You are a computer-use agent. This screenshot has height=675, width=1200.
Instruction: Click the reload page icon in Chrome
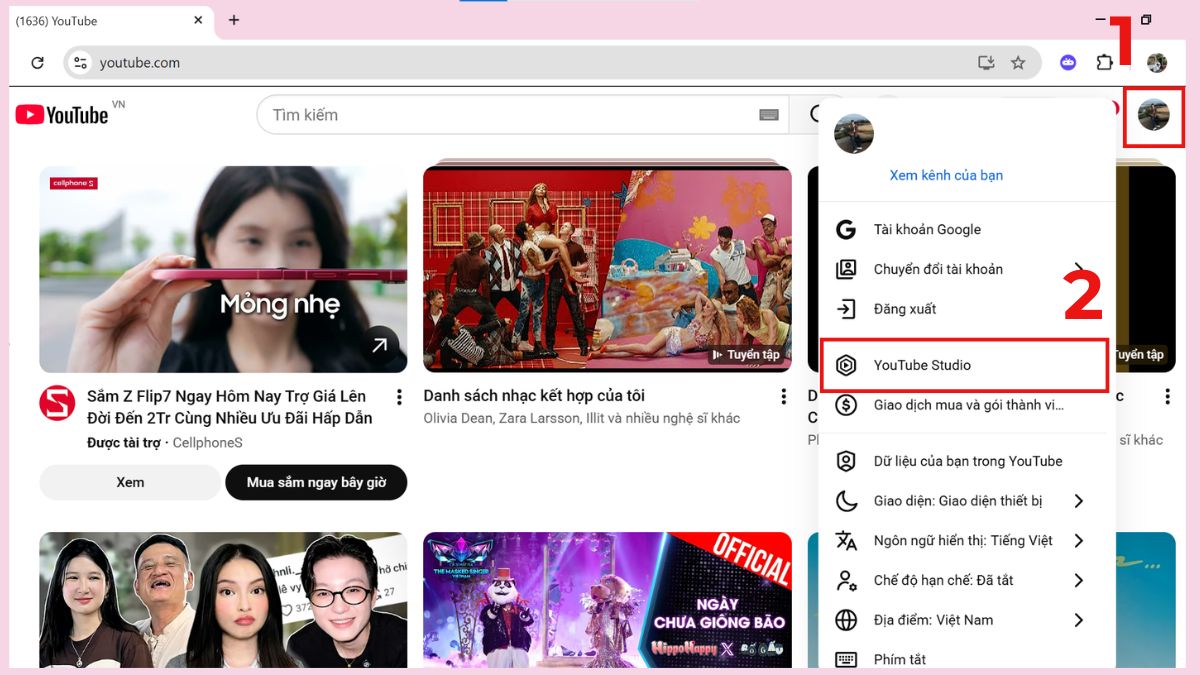[x=38, y=62]
